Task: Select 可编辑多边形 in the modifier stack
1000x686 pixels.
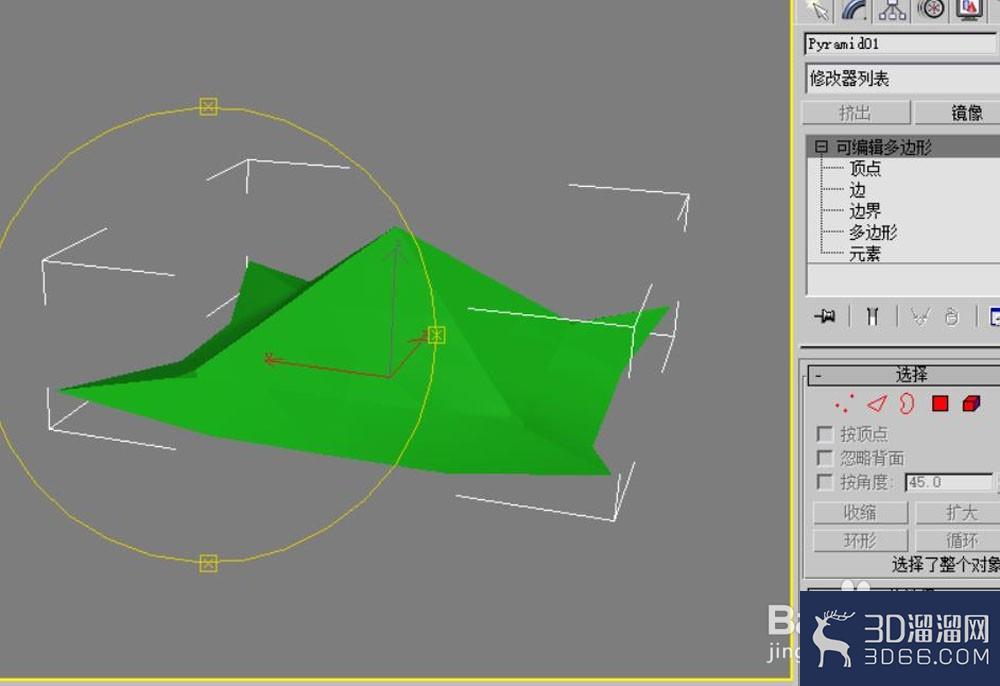Action: pyautogui.click(x=884, y=147)
